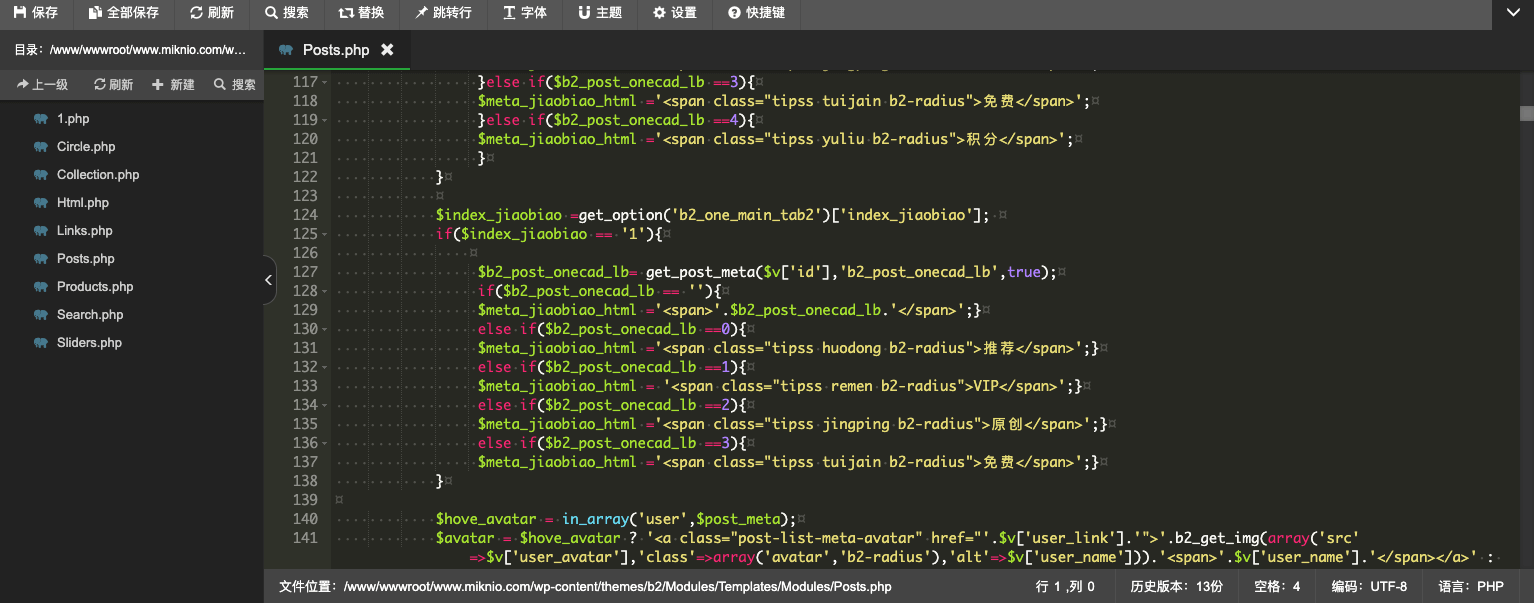Open the 设置 settings gear

click(675, 13)
